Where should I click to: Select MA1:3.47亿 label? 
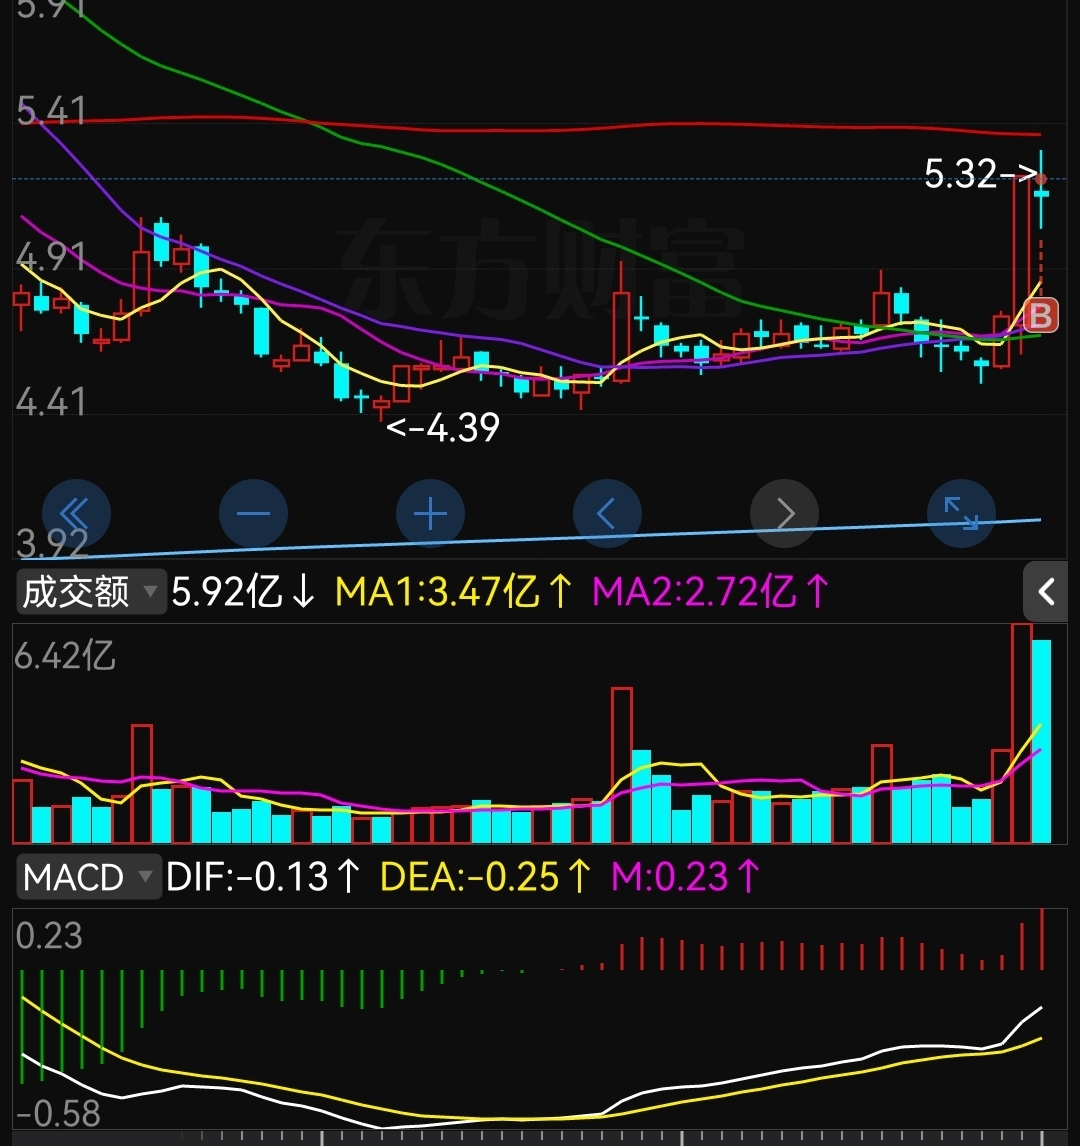coord(453,591)
